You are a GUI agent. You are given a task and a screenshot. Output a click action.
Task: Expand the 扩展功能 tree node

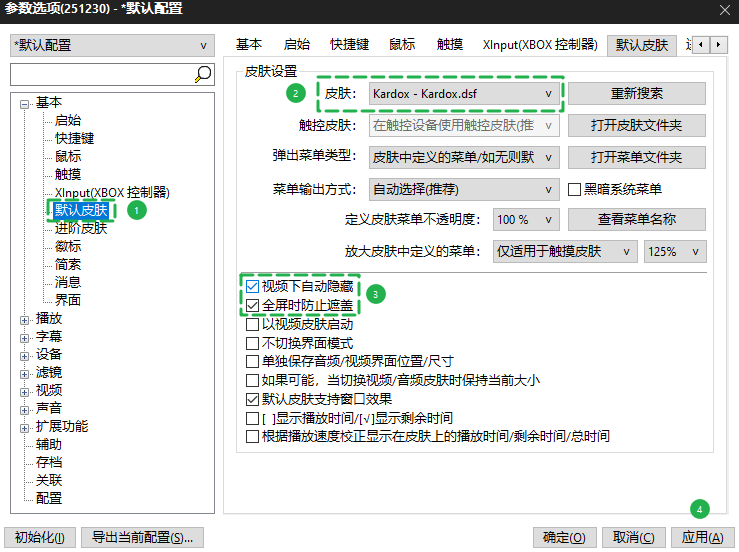pos(25,426)
